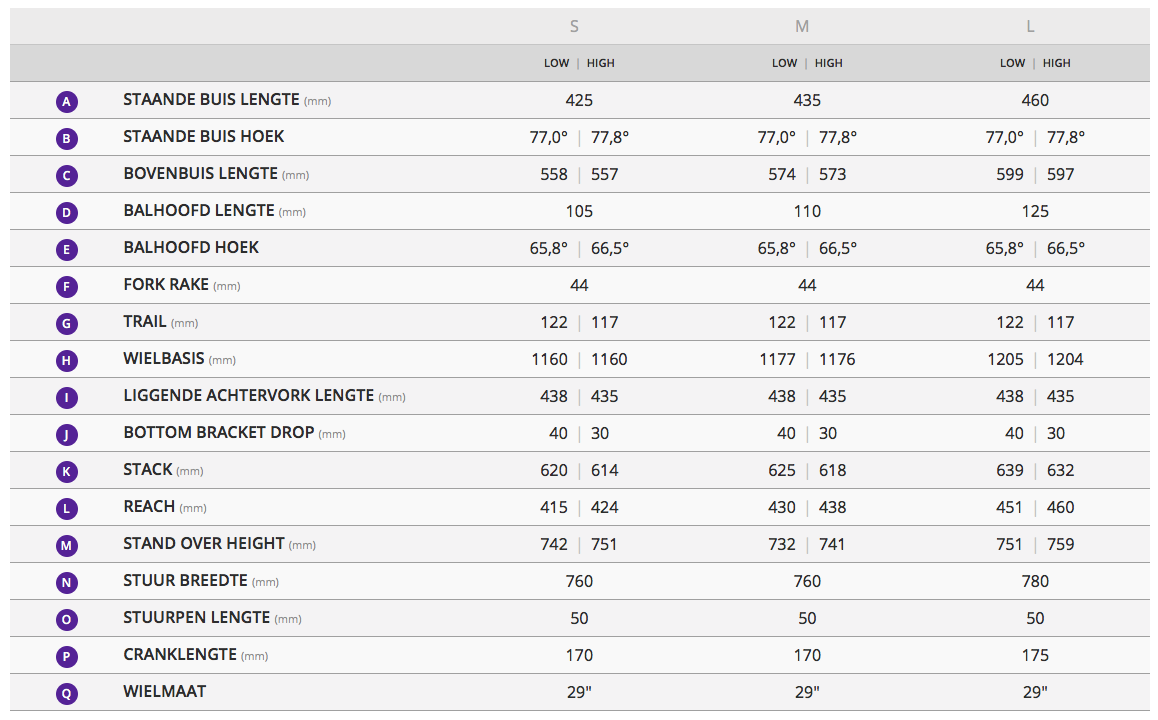Click the purple H icon beside Wielbasis
1158x720 pixels.
(x=67, y=361)
